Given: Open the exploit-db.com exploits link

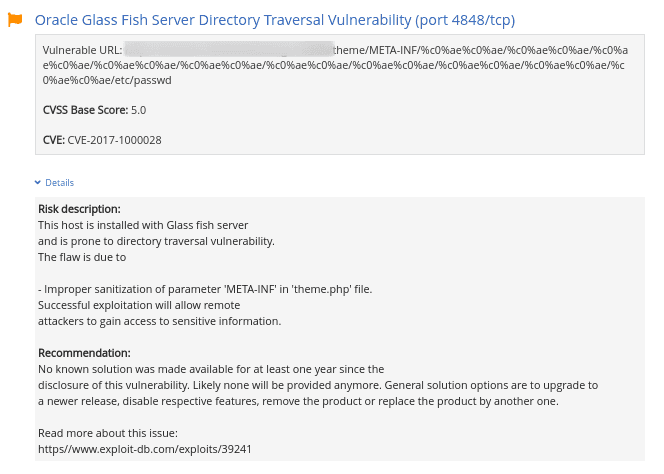Looking at the screenshot, I should click(144, 449).
